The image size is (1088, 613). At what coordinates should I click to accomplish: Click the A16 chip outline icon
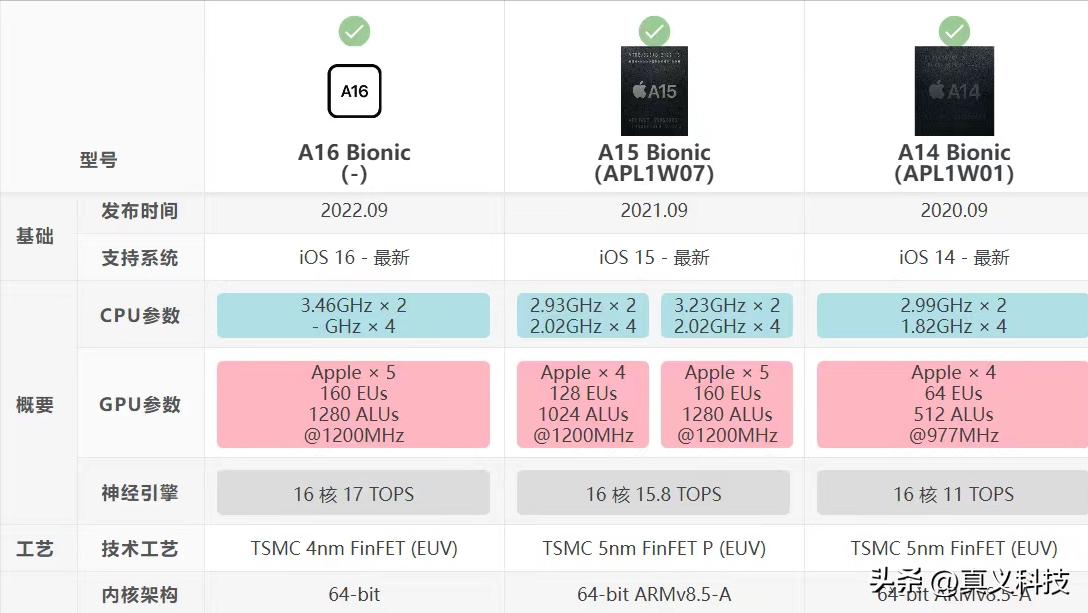coord(354,91)
